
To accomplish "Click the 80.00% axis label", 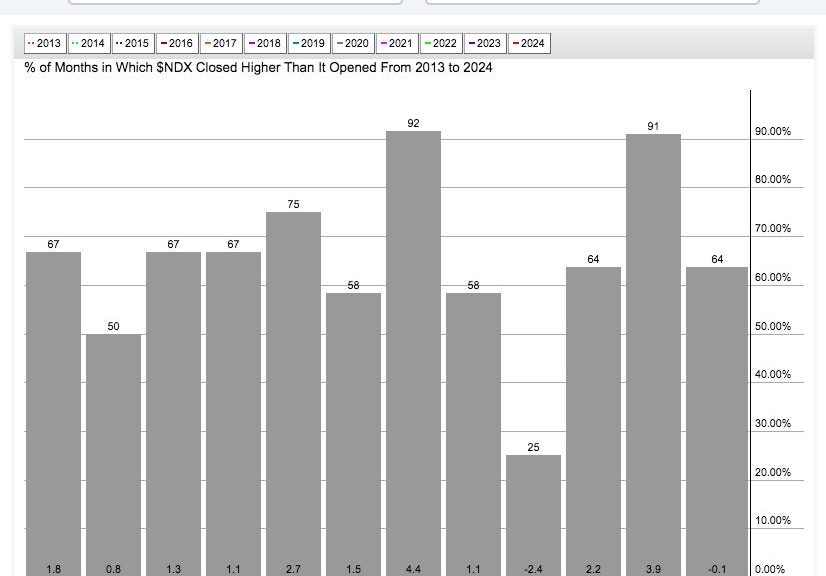I will coord(773,179).
